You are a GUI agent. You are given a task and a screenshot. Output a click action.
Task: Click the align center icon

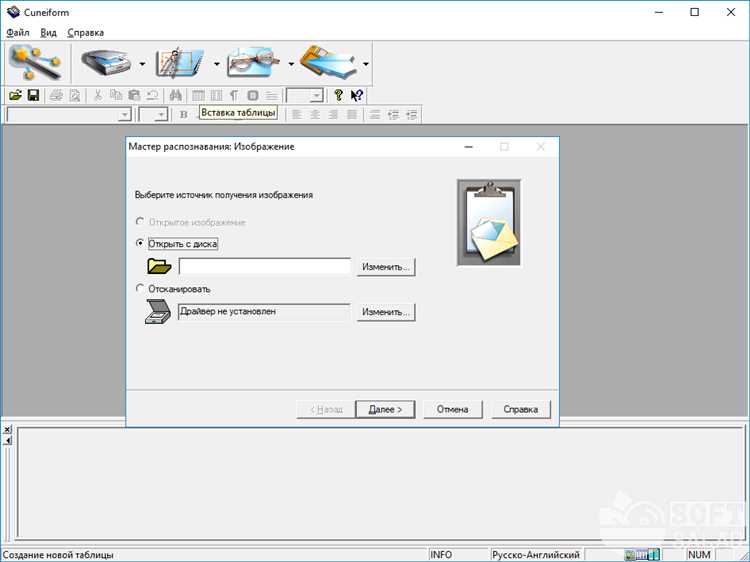pyautogui.click(x=315, y=114)
